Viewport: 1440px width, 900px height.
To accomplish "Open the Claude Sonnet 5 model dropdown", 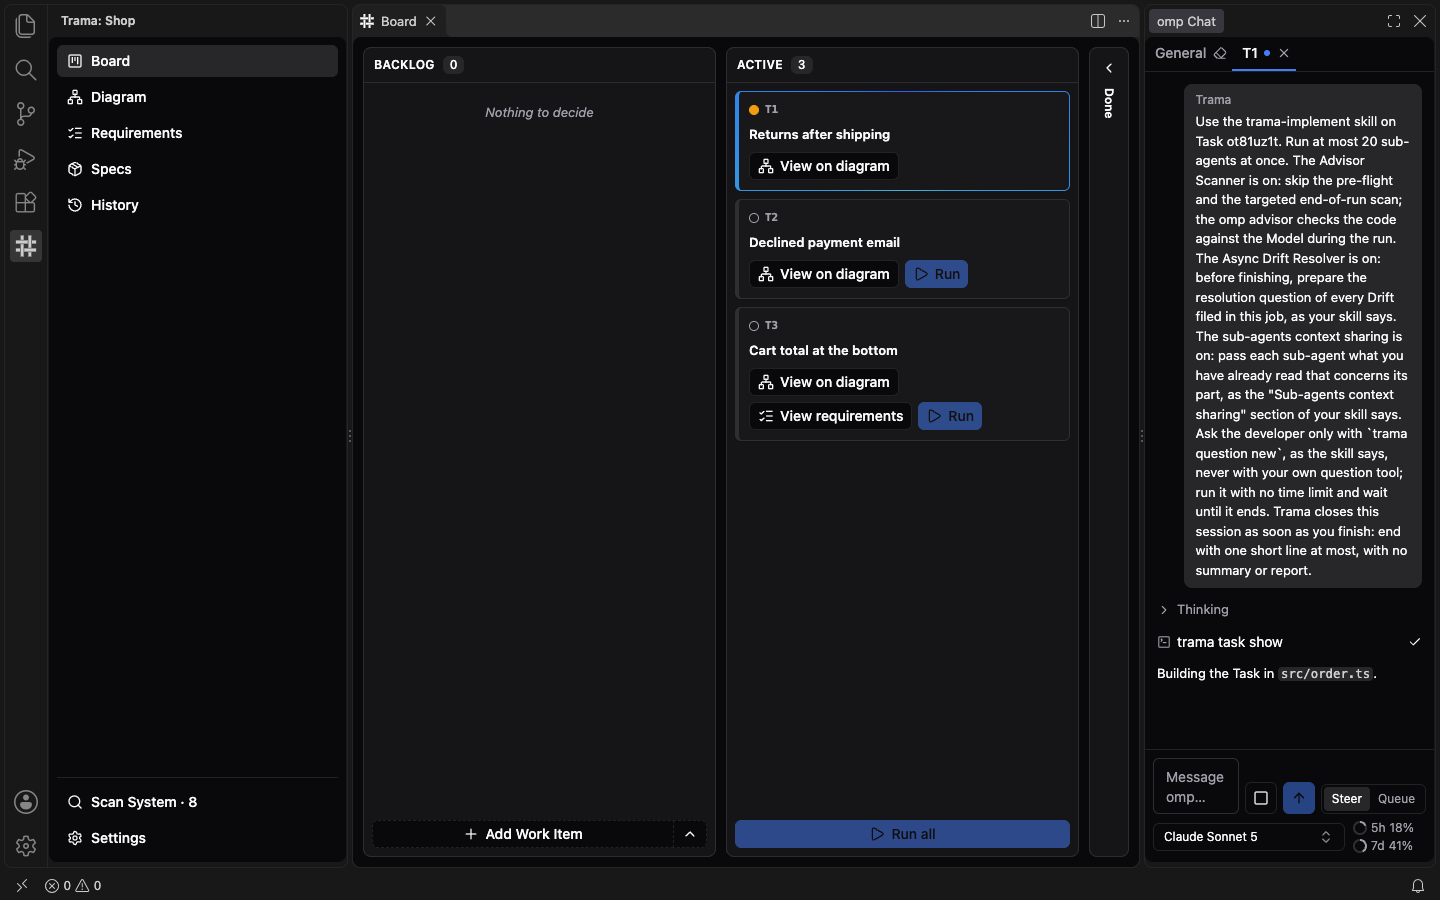I will (1248, 837).
